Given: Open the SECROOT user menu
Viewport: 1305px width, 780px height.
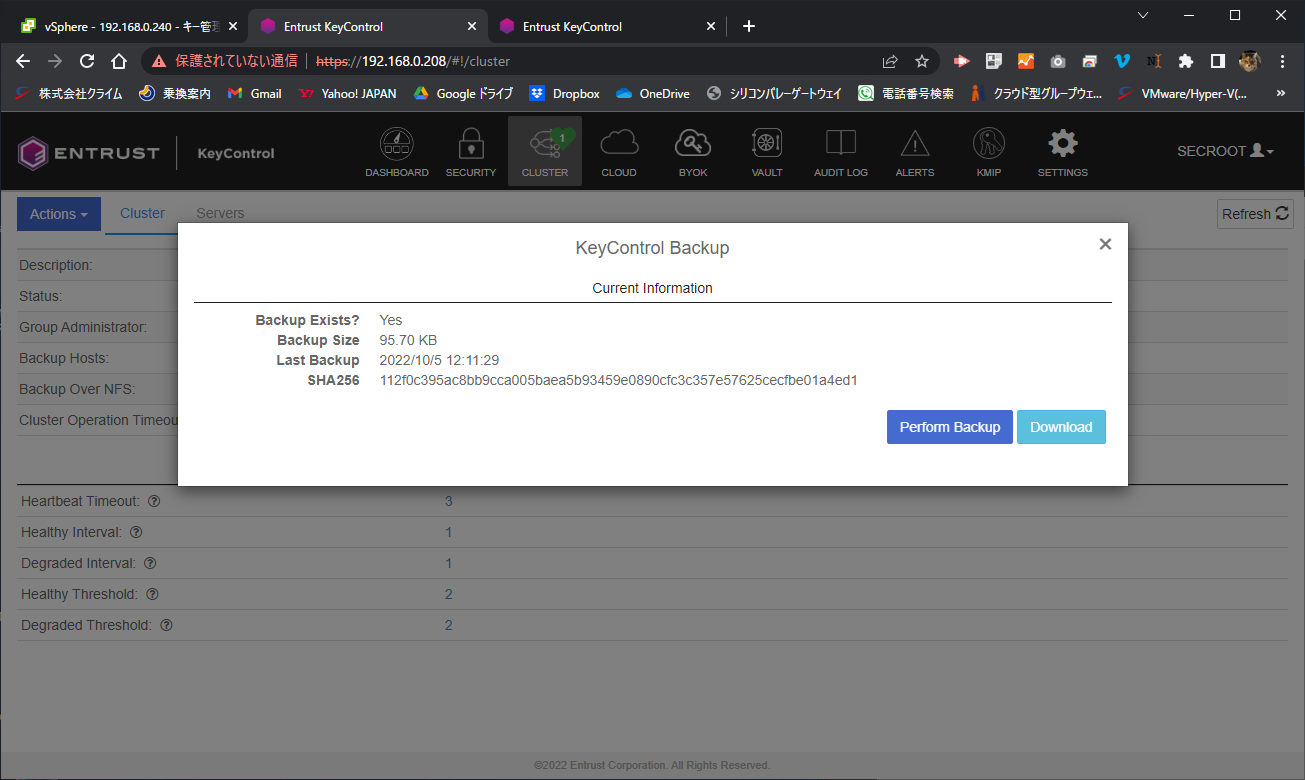Looking at the screenshot, I should point(1225,151).
